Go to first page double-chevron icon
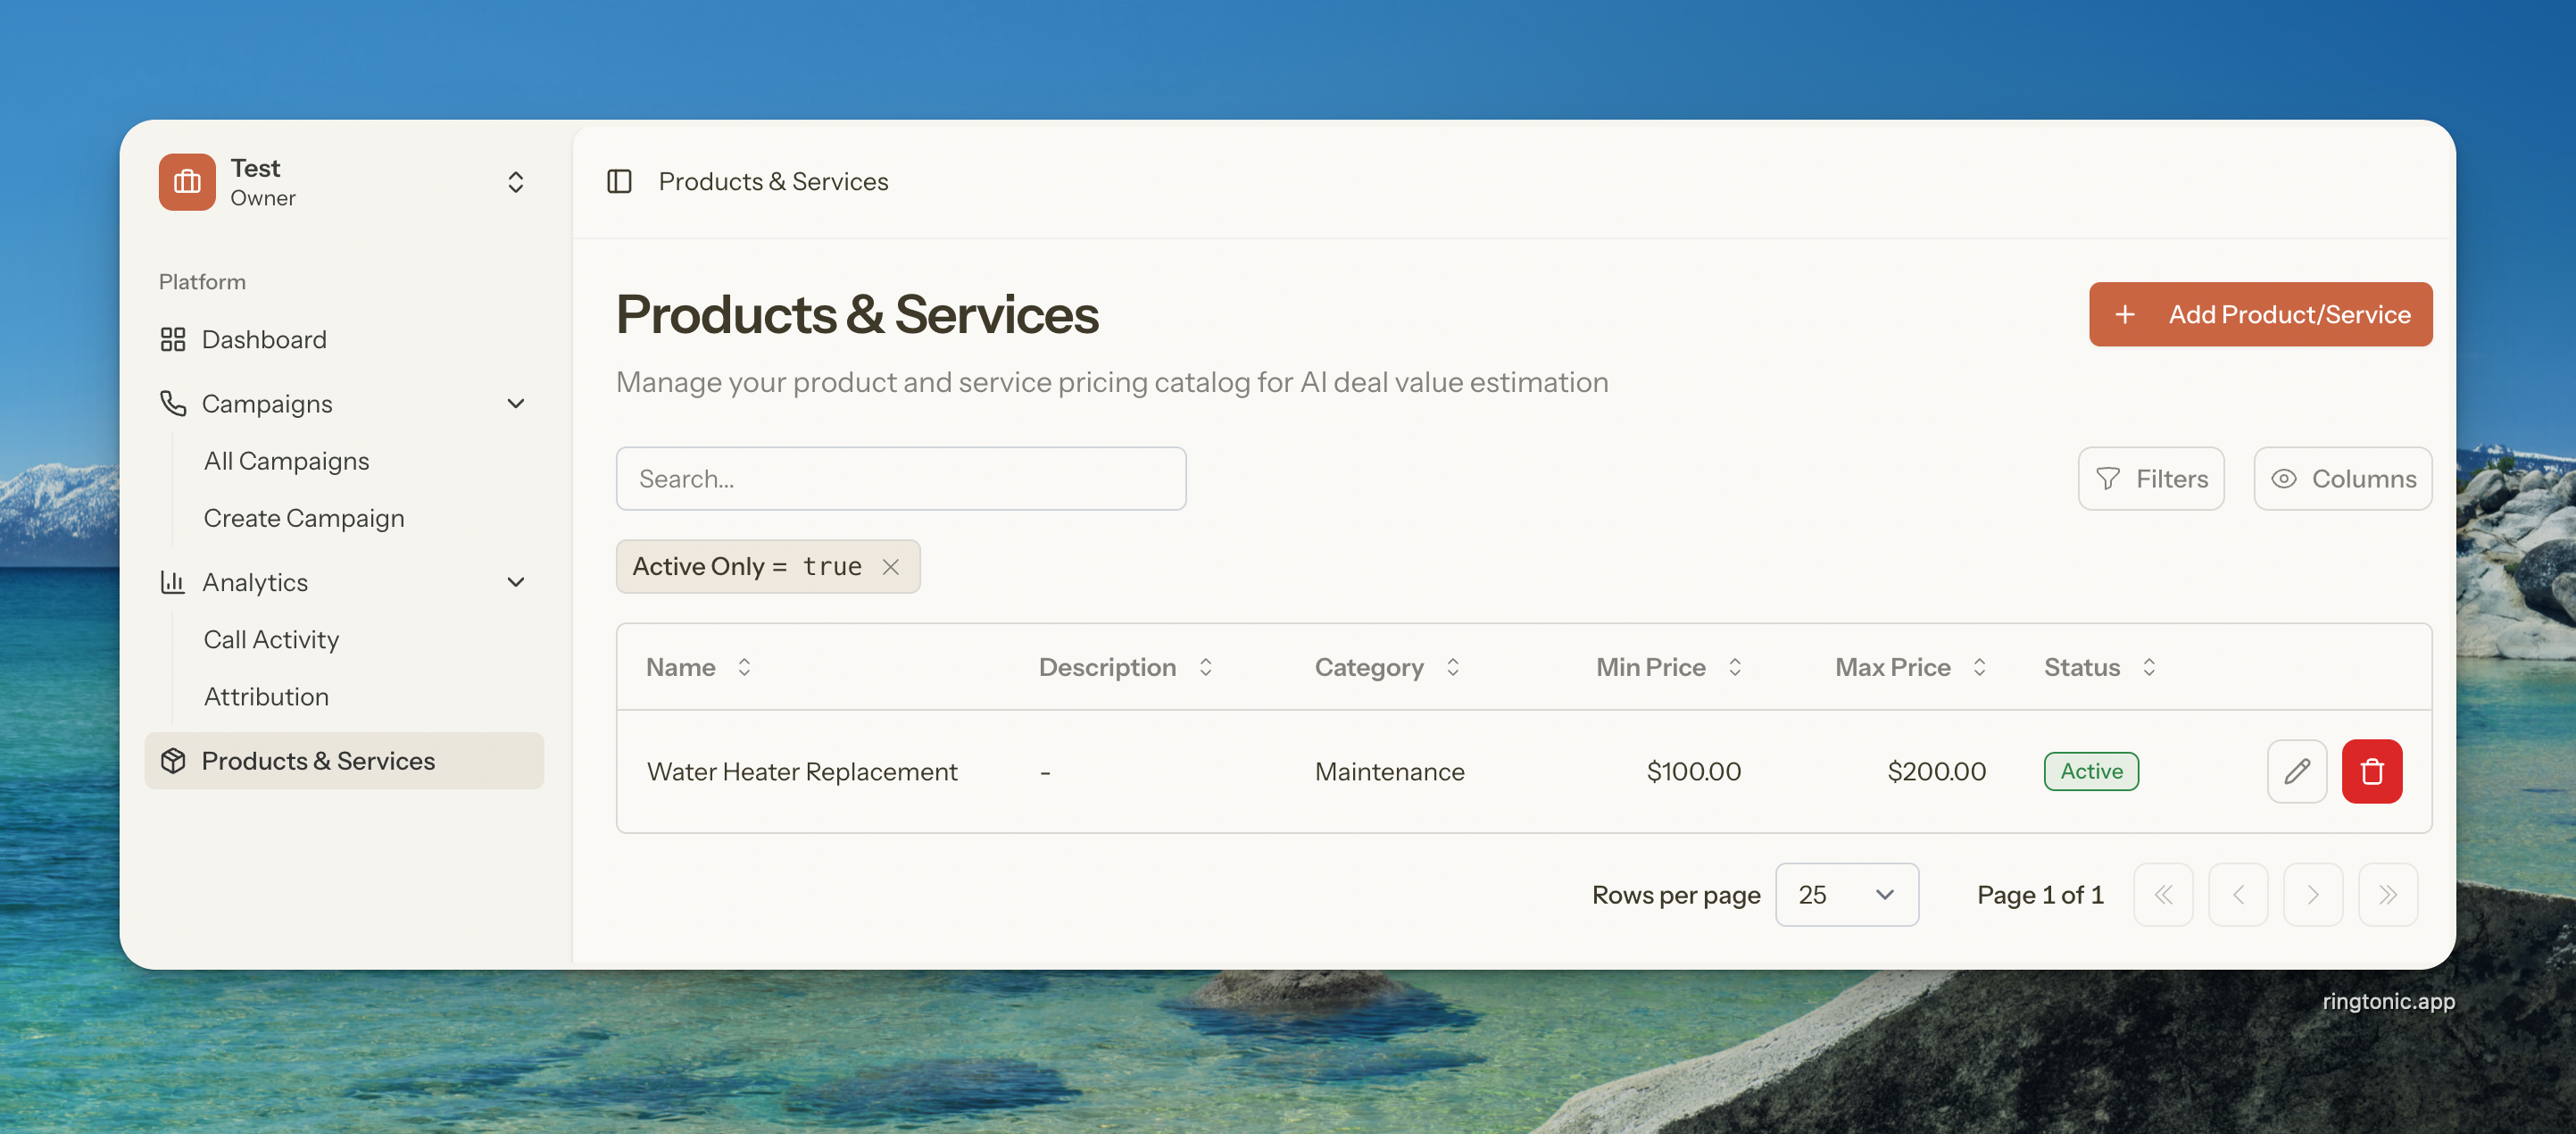Image resolution: width=2576 pixels, height=1134 pixels. (2162, 894)
